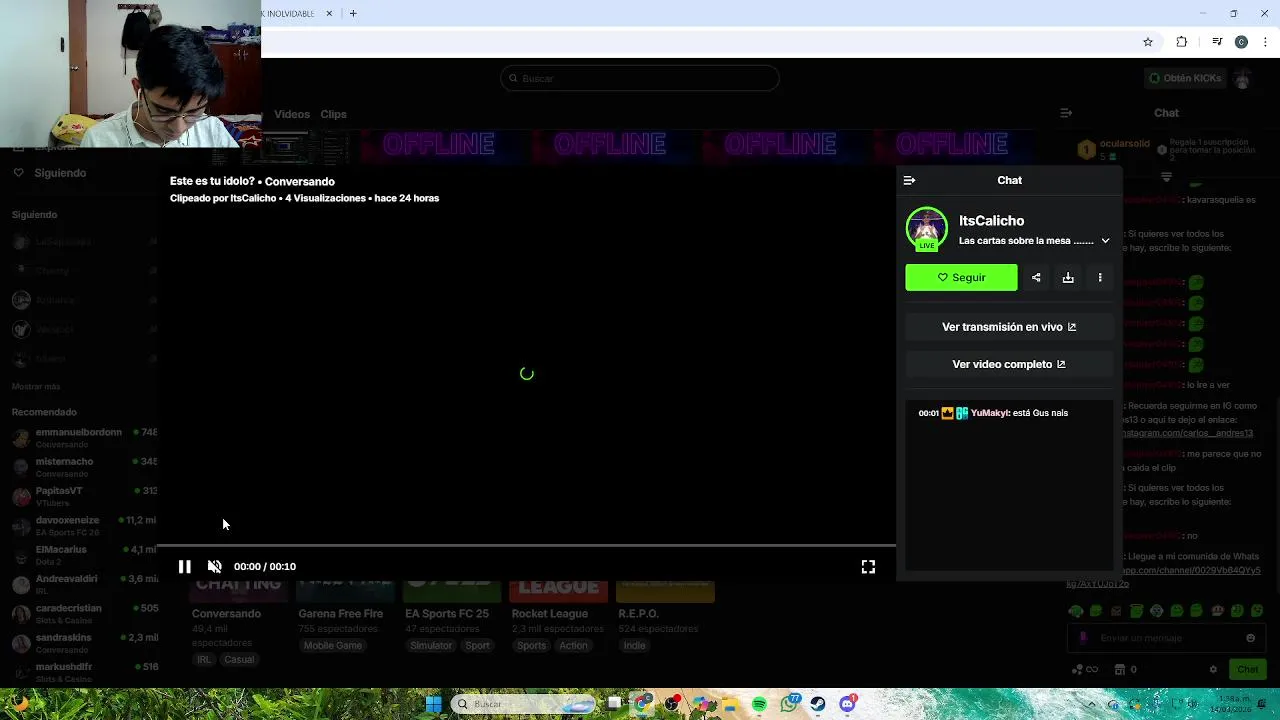Download the clip
Viewport: 1280px width, 720px height.
click(1068, 277)
